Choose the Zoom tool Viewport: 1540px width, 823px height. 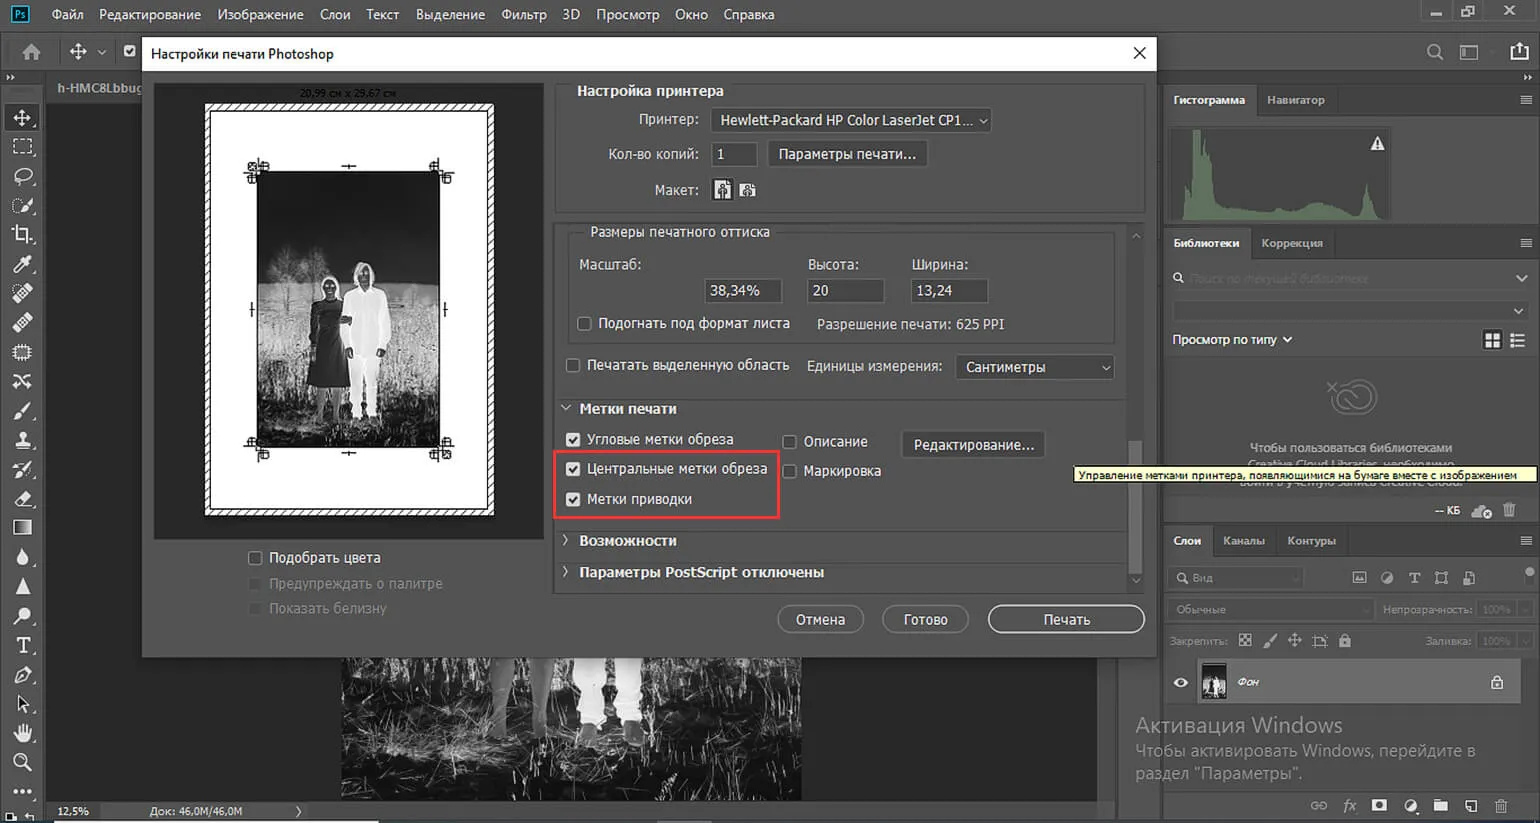click(x=23, y=763)
